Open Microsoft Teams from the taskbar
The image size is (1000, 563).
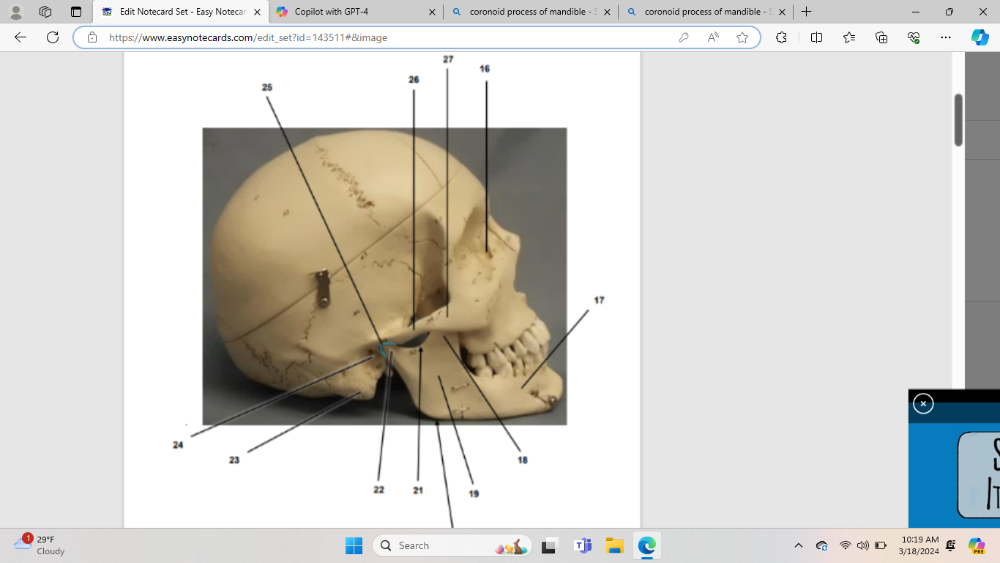[582, 546]
